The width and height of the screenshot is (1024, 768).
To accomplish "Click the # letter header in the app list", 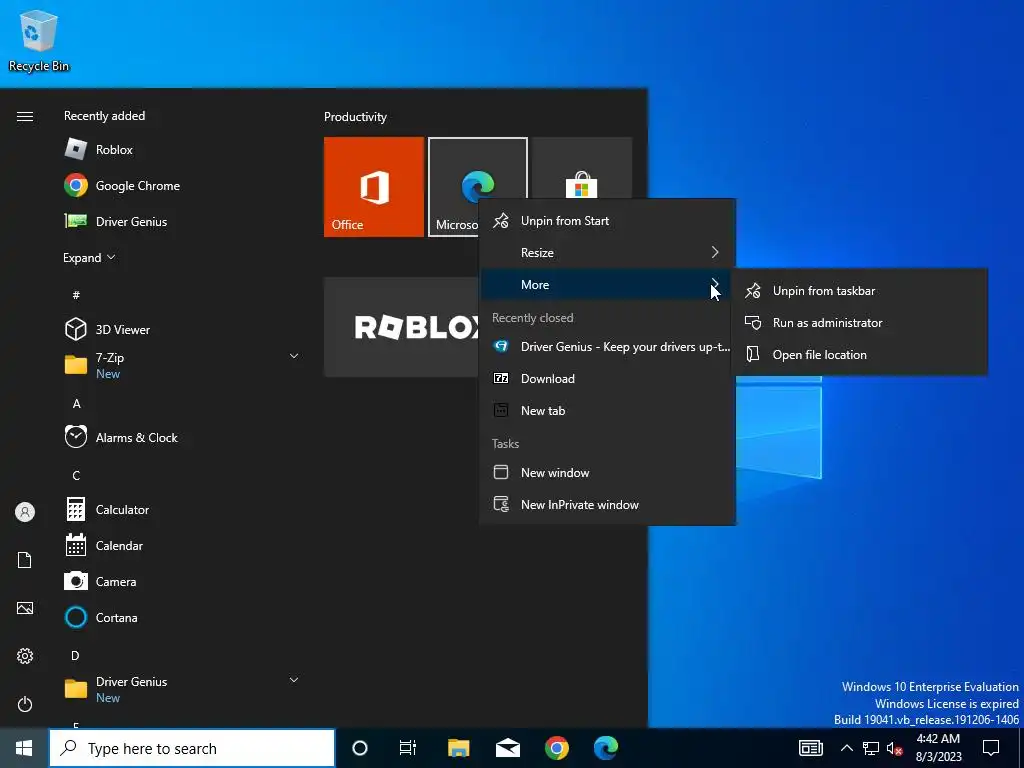I will [76, 295].
